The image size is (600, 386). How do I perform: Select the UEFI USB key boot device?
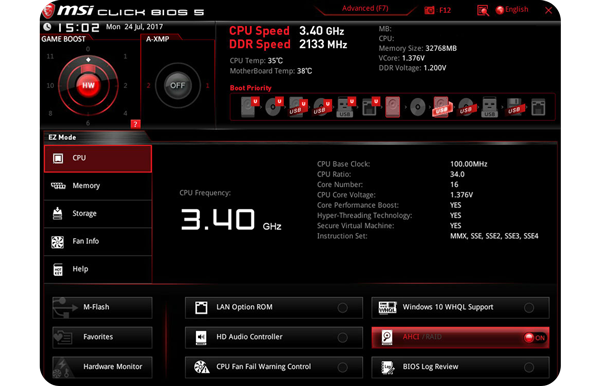click(x=346, y=107)
